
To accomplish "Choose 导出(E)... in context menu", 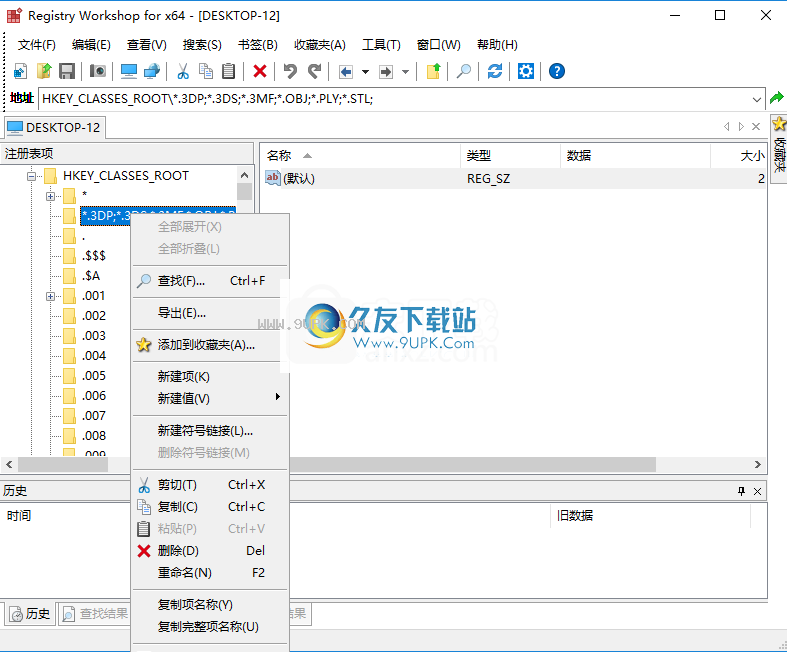I will click(x=210, y=313).
